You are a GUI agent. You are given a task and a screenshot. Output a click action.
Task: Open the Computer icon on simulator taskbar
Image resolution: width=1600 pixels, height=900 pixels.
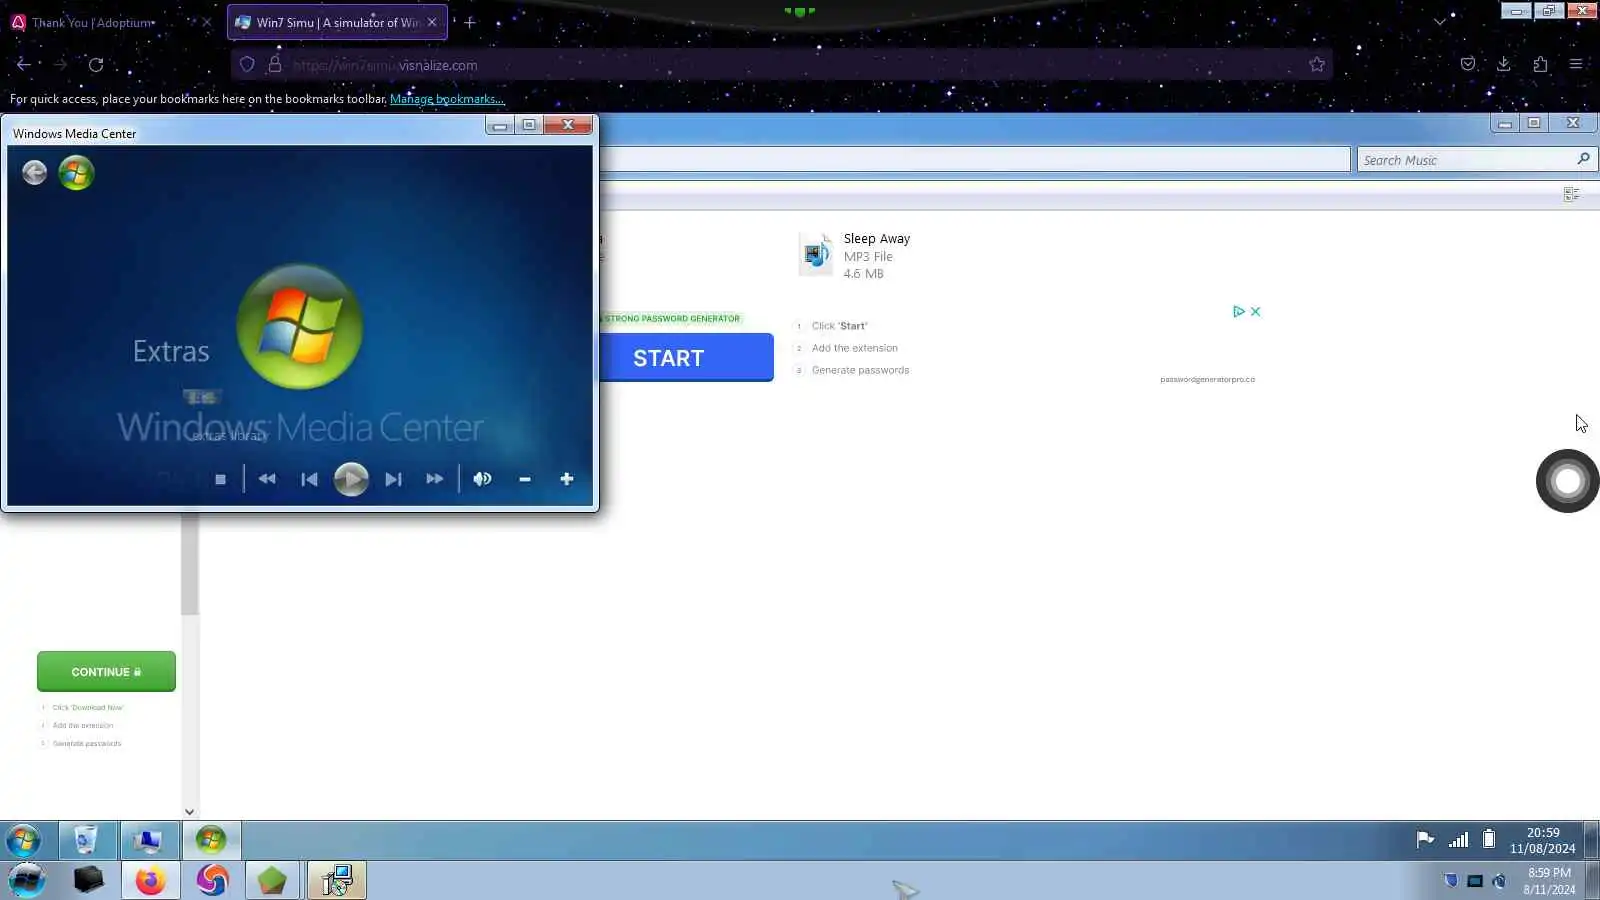pos(148,840)
